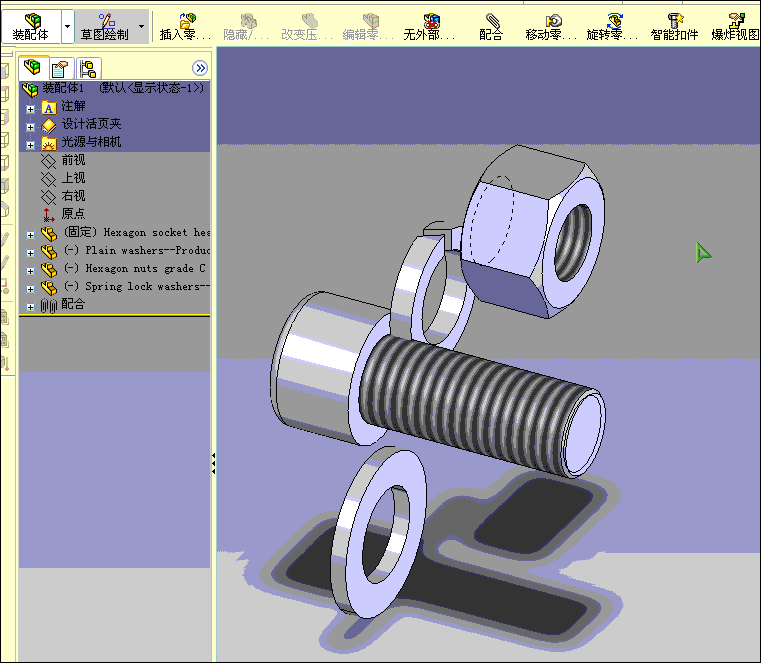Expand the Hexagon socket head component
The width and height of the screenshot is (761, 663).
tap(31, 235)
